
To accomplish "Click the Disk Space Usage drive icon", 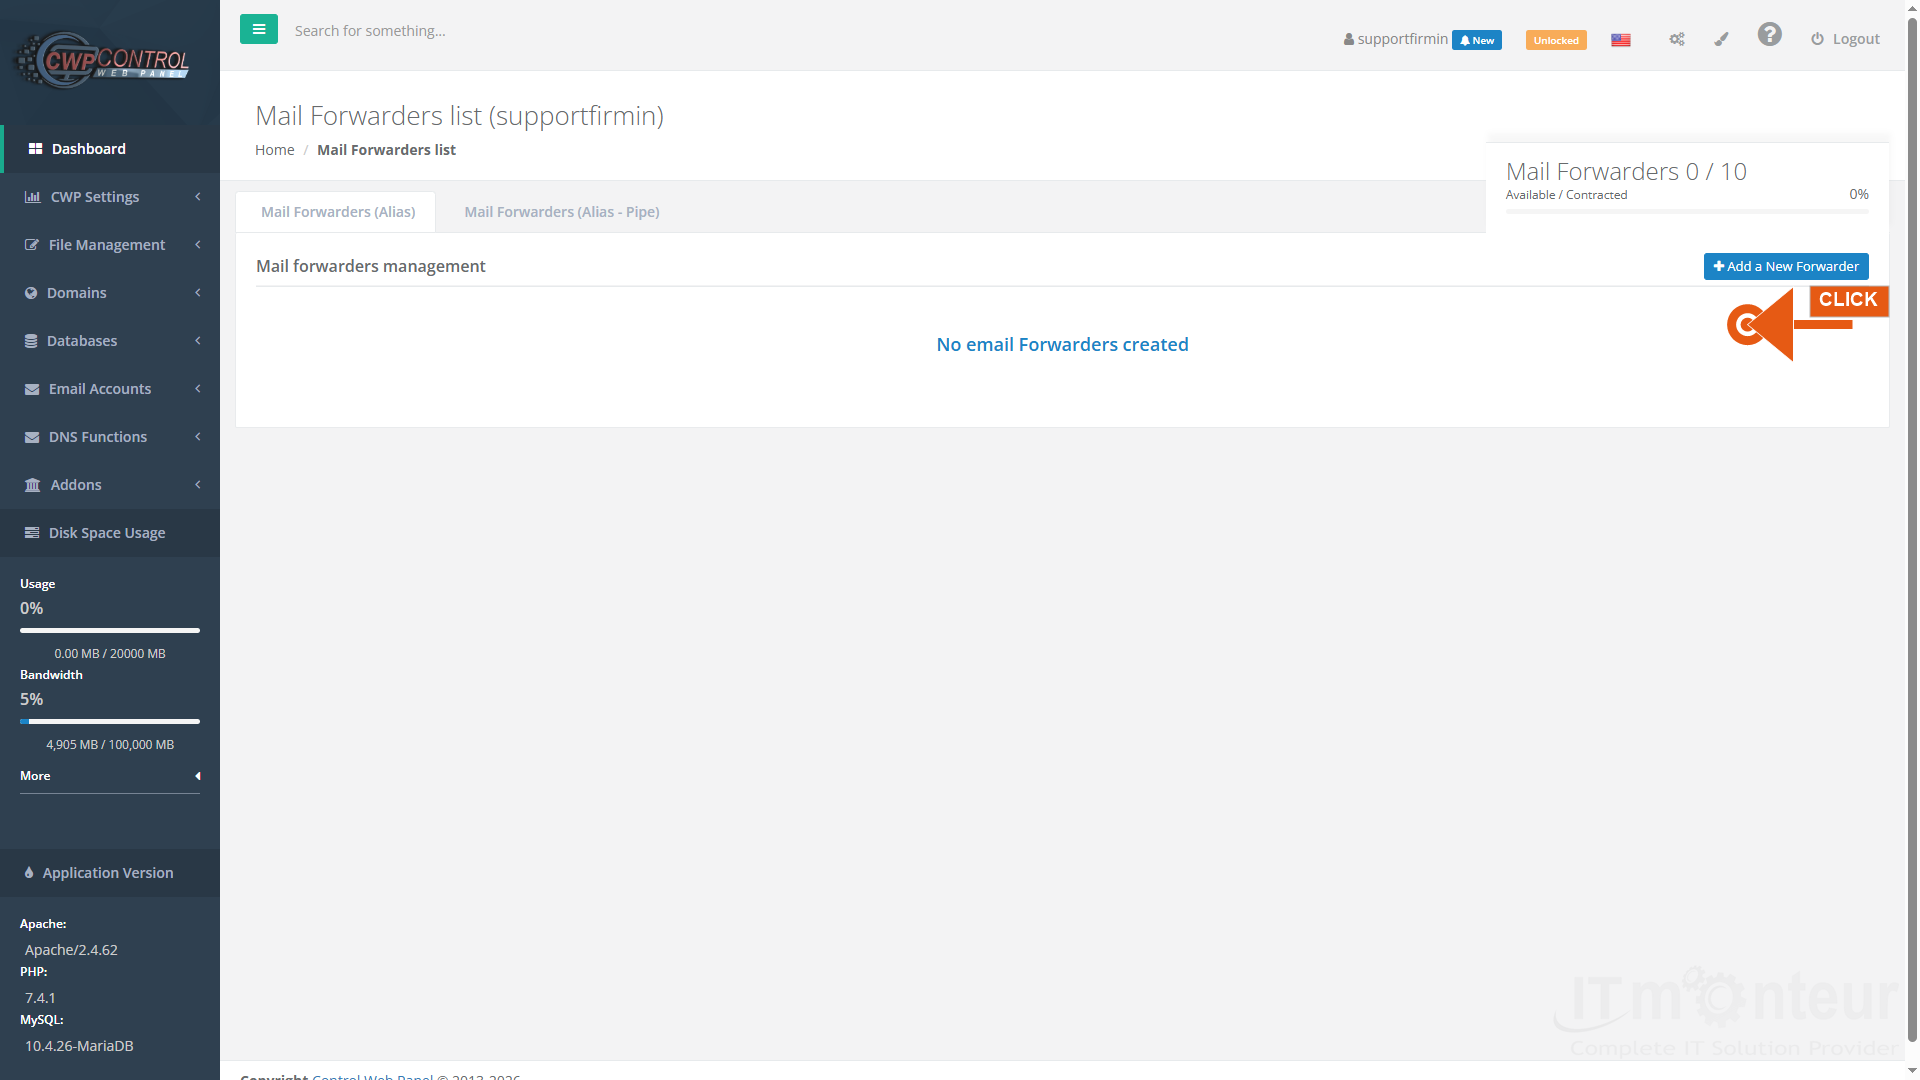I will pos(32,533).
